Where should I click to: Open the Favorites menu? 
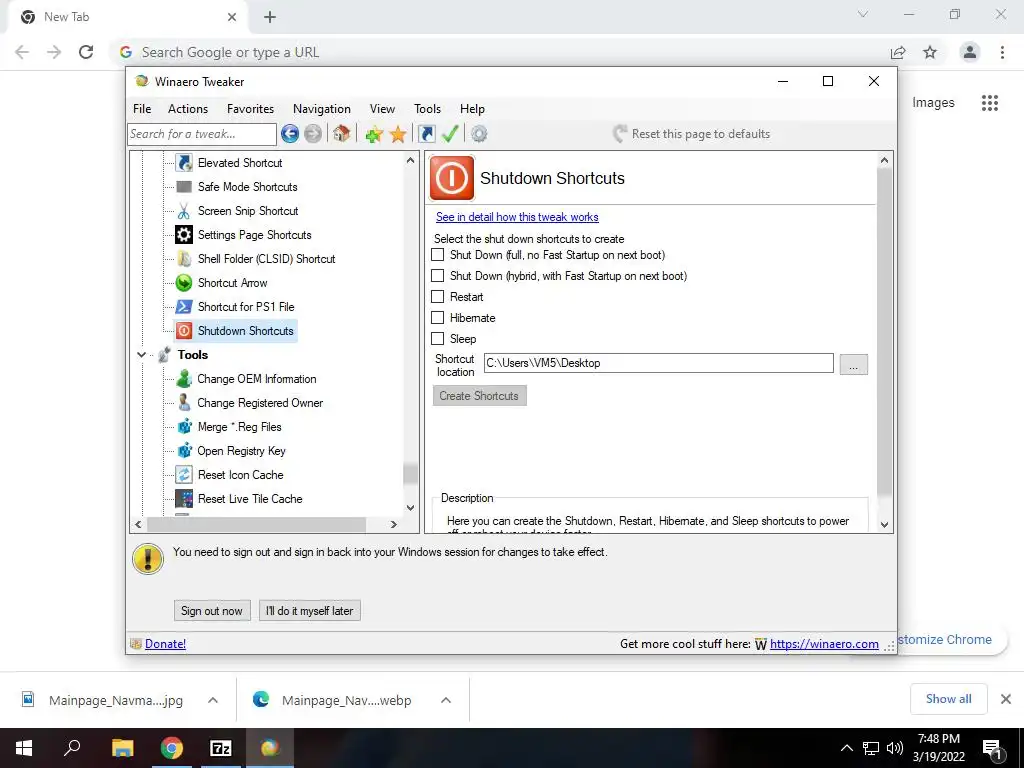[250, 109]
